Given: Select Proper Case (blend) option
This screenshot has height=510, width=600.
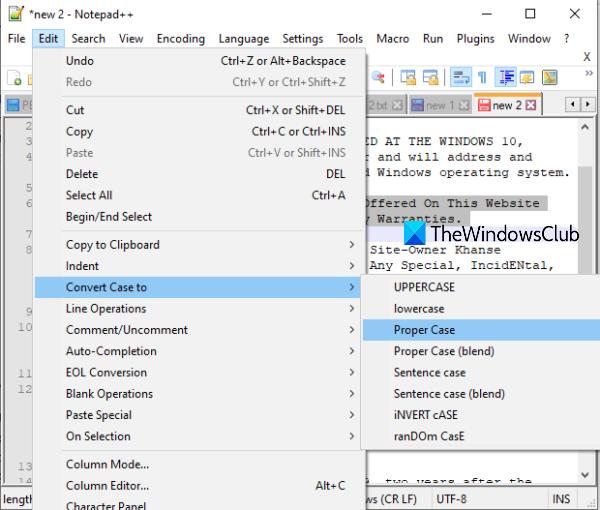Looking at the screenshot, I should 481,351.
